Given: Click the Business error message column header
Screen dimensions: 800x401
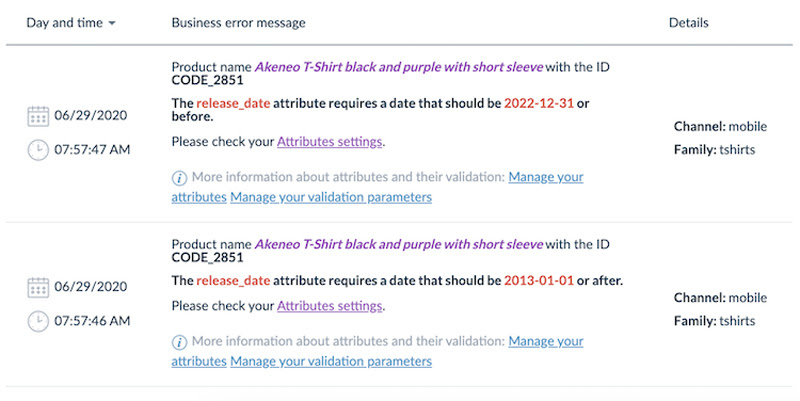Looking at the screenshot, I should pyautogui.click(x=238, y=22).
